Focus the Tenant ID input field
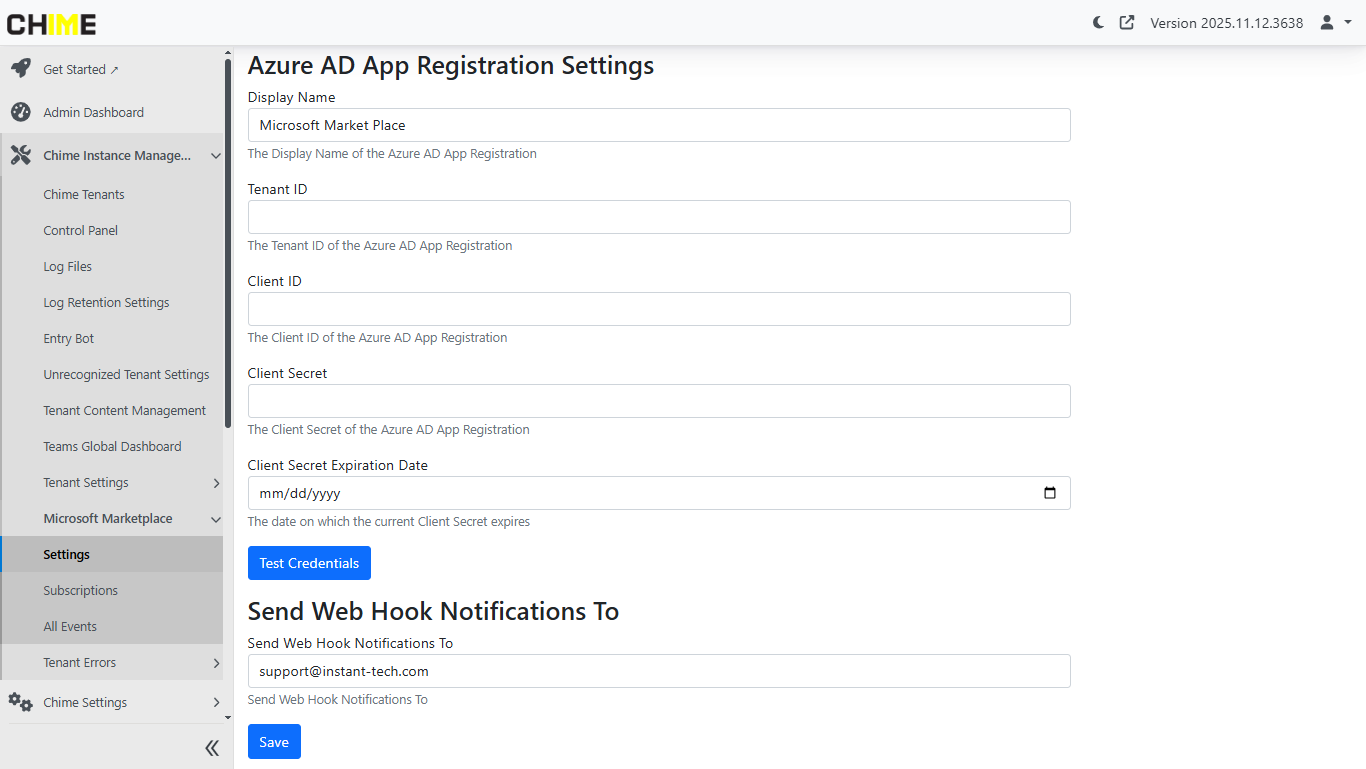The image size is (1366, 769). tap(659, 217)
